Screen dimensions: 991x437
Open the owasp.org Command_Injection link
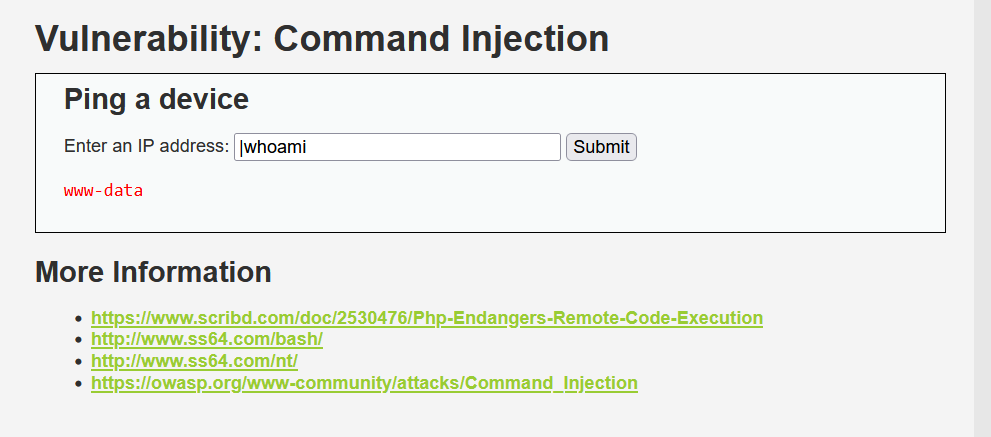tap(364, 383)
